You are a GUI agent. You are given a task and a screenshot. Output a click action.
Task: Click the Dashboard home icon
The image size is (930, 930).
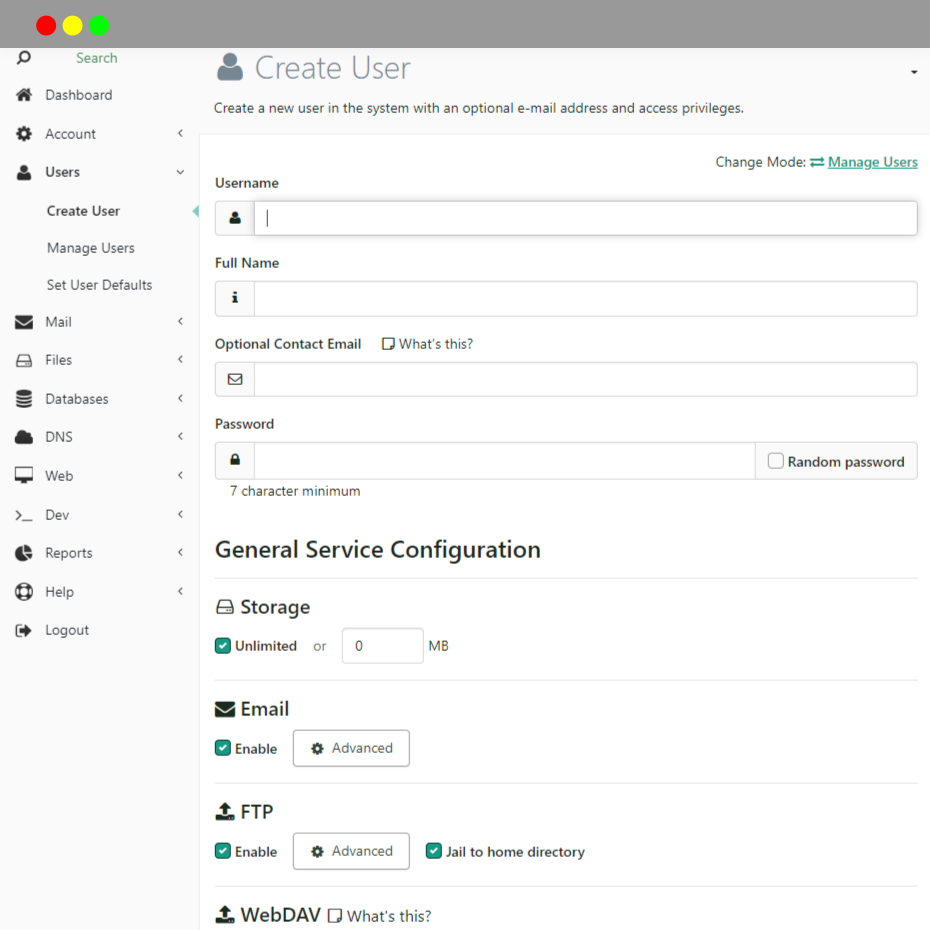tap(24, 95)
